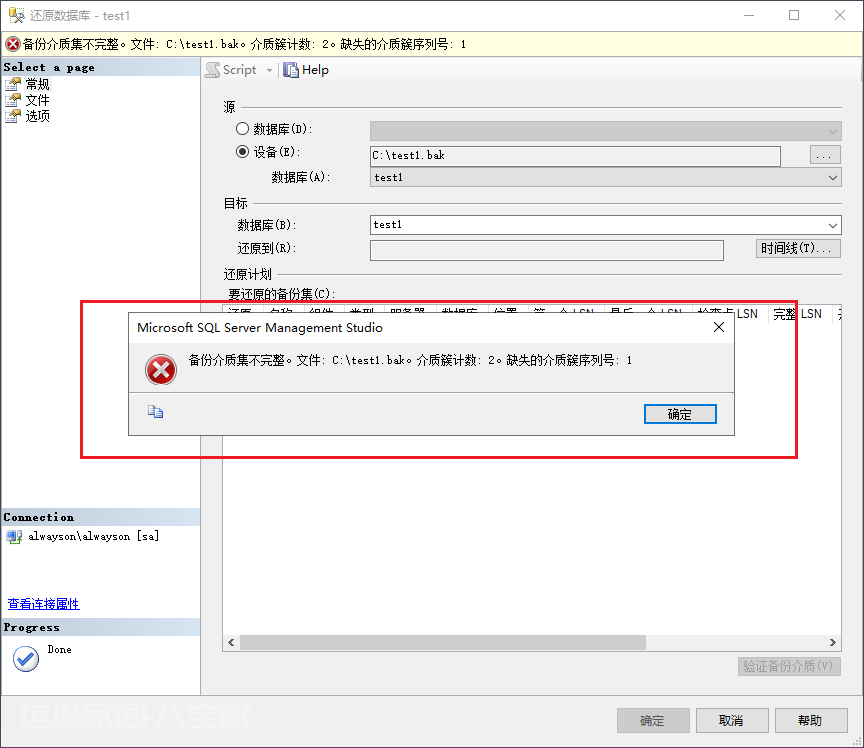Click the Script toolbar icon

point(213,70)
